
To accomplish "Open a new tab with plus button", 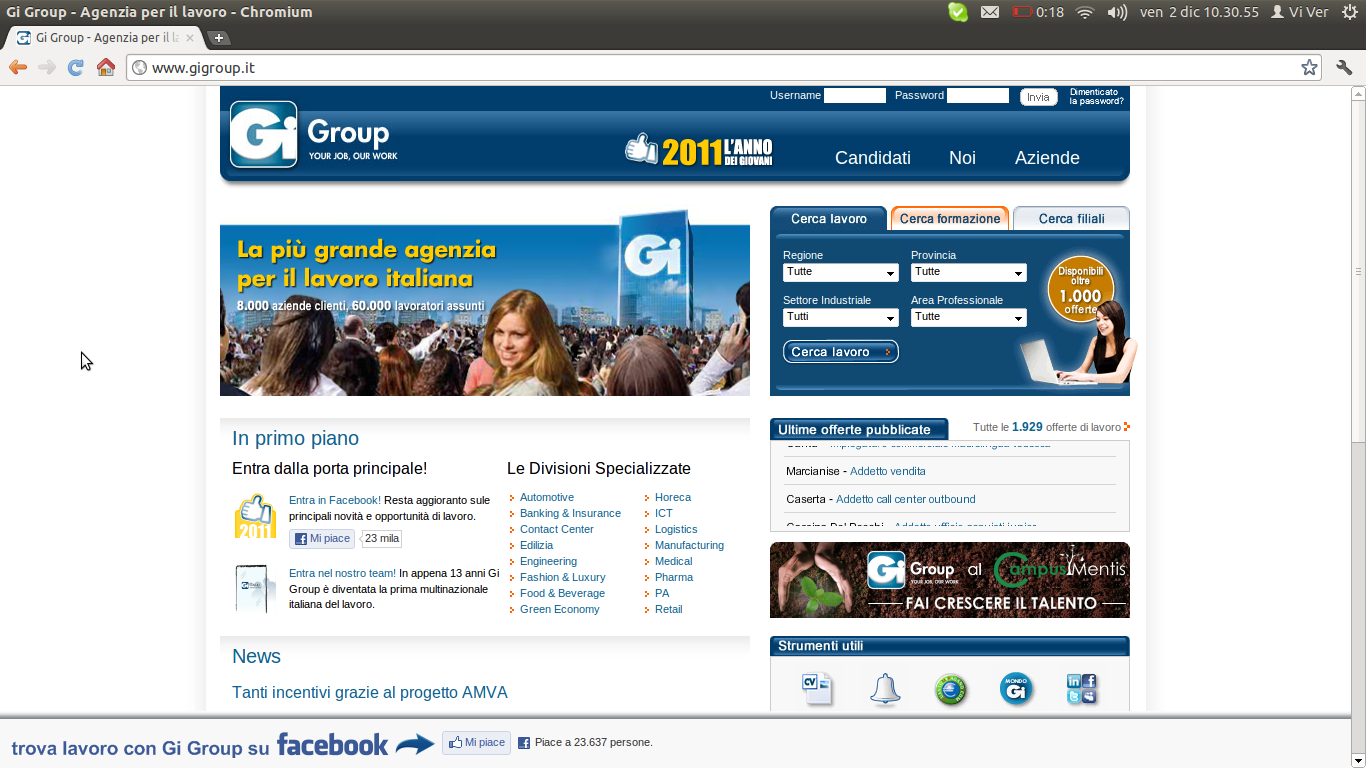I will click(219, 38).
